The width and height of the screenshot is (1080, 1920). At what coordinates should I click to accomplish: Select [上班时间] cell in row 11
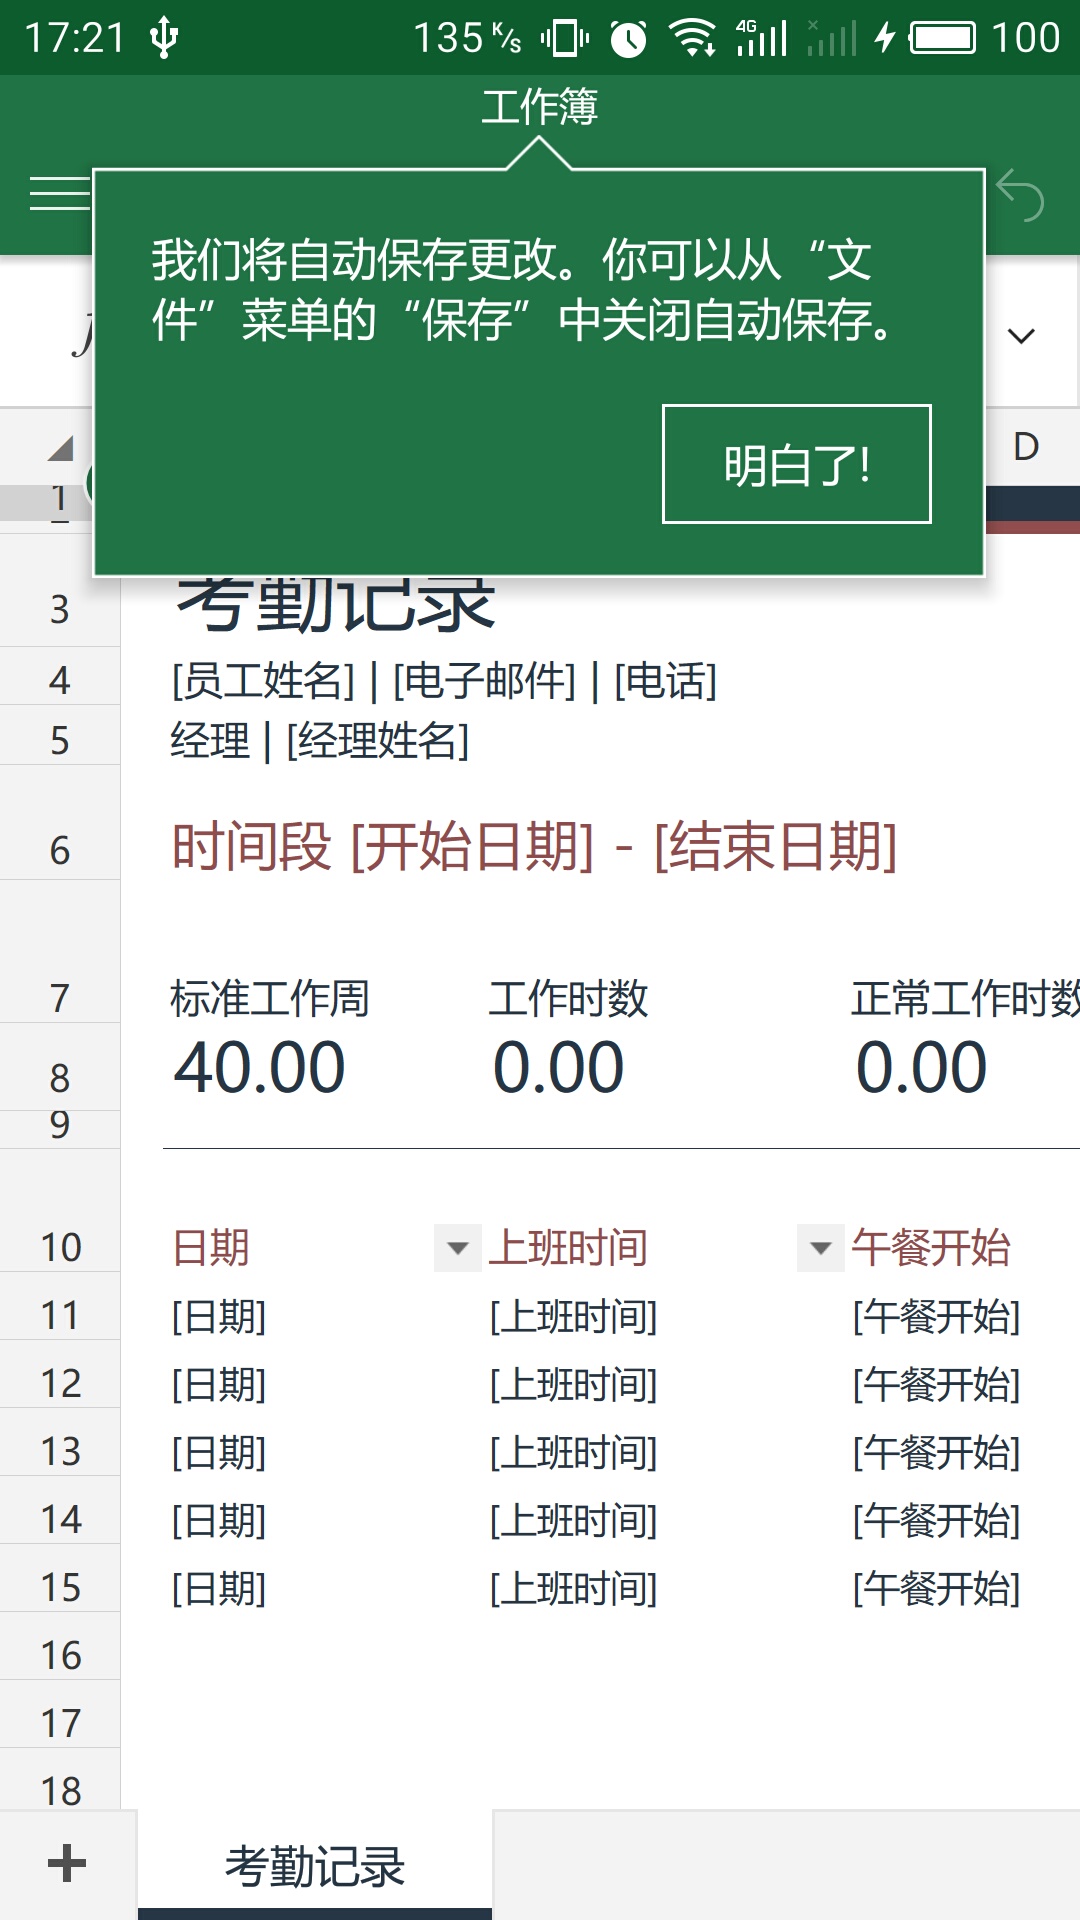coord(573,1316)
